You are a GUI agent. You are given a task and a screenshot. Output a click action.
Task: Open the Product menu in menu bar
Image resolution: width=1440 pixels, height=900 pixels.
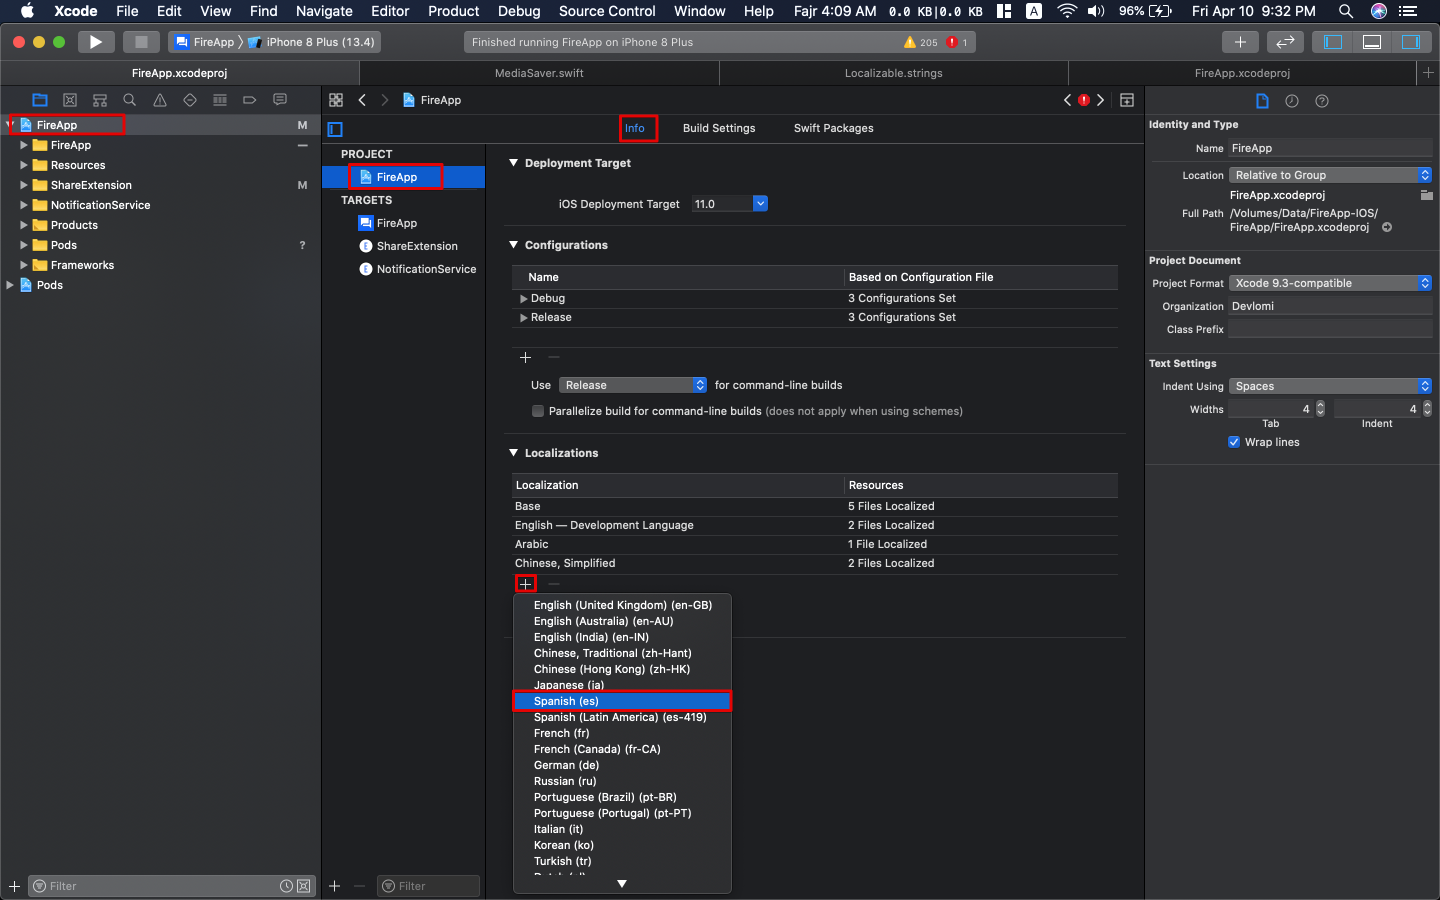tap(453, 11)
